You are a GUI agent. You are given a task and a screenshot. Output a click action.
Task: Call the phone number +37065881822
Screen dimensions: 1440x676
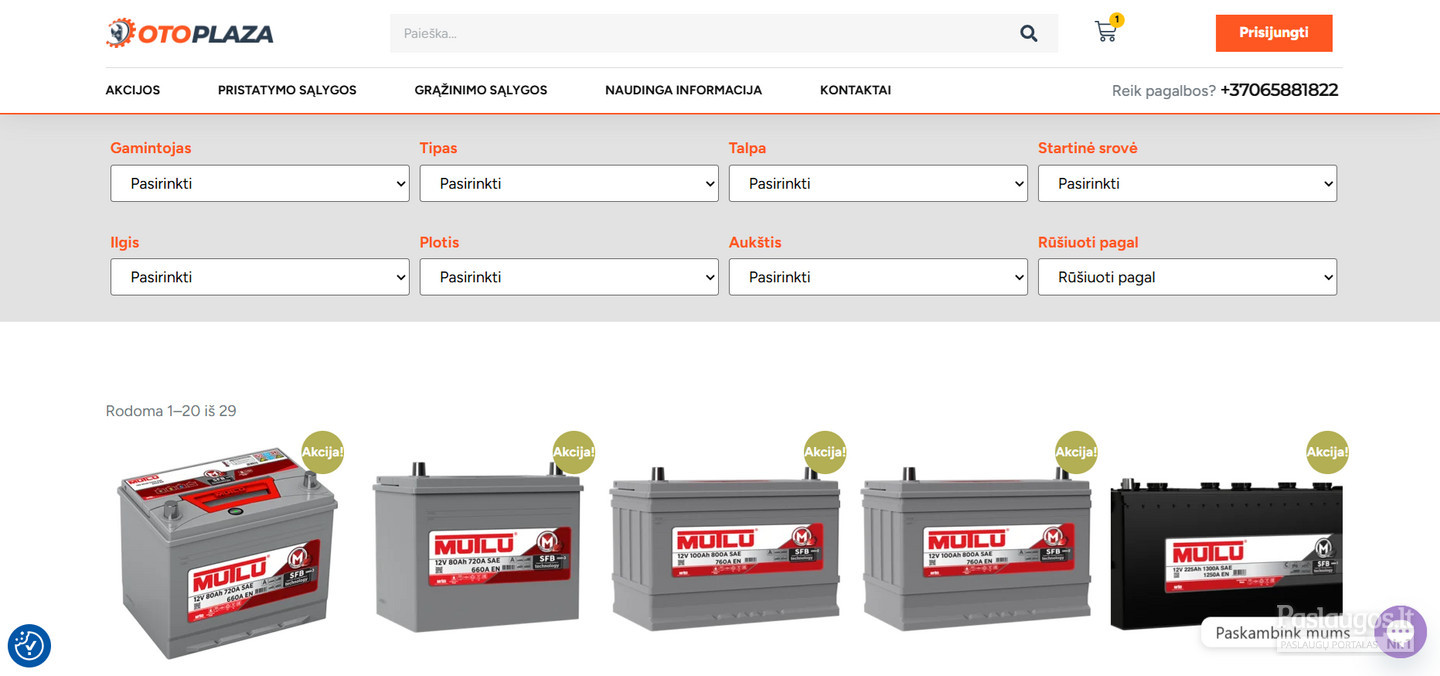pos(1279,90)
